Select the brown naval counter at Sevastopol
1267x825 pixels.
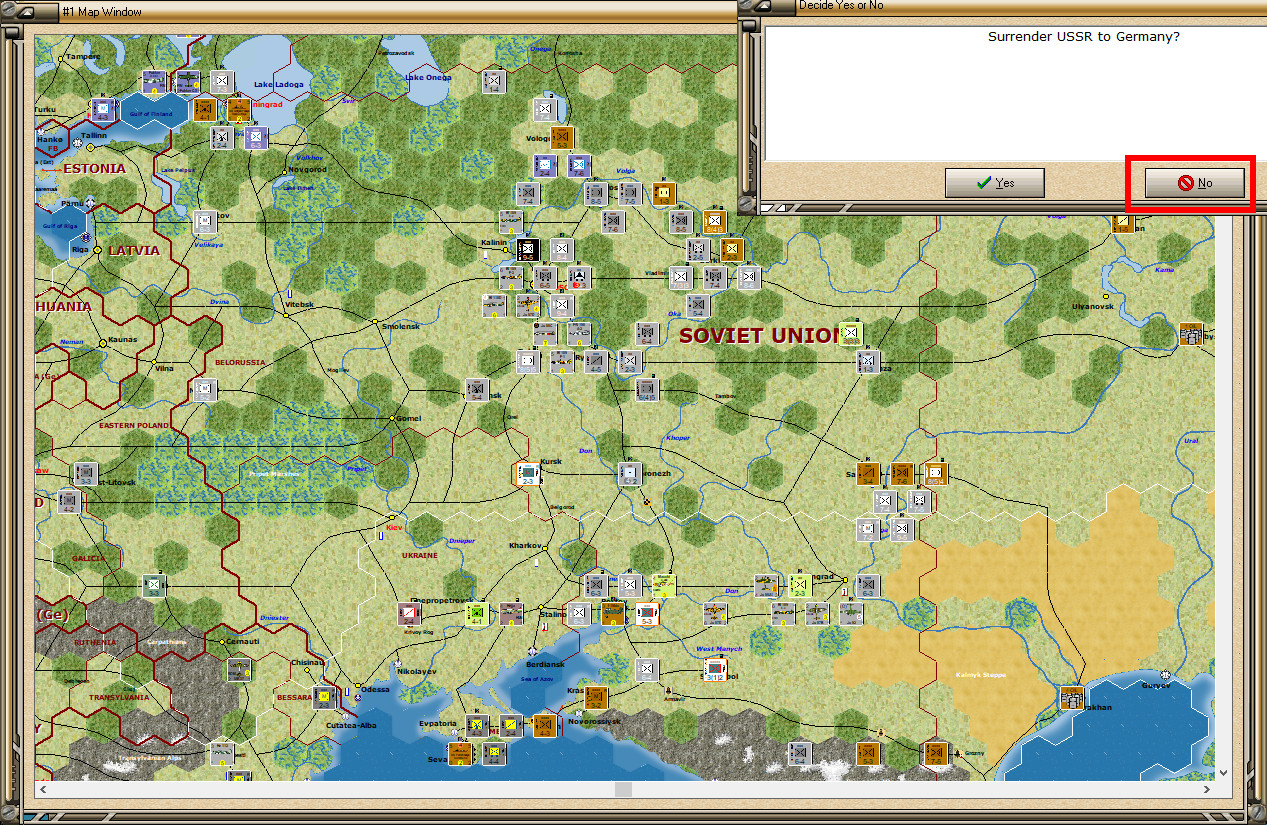[x=459, y=753]
